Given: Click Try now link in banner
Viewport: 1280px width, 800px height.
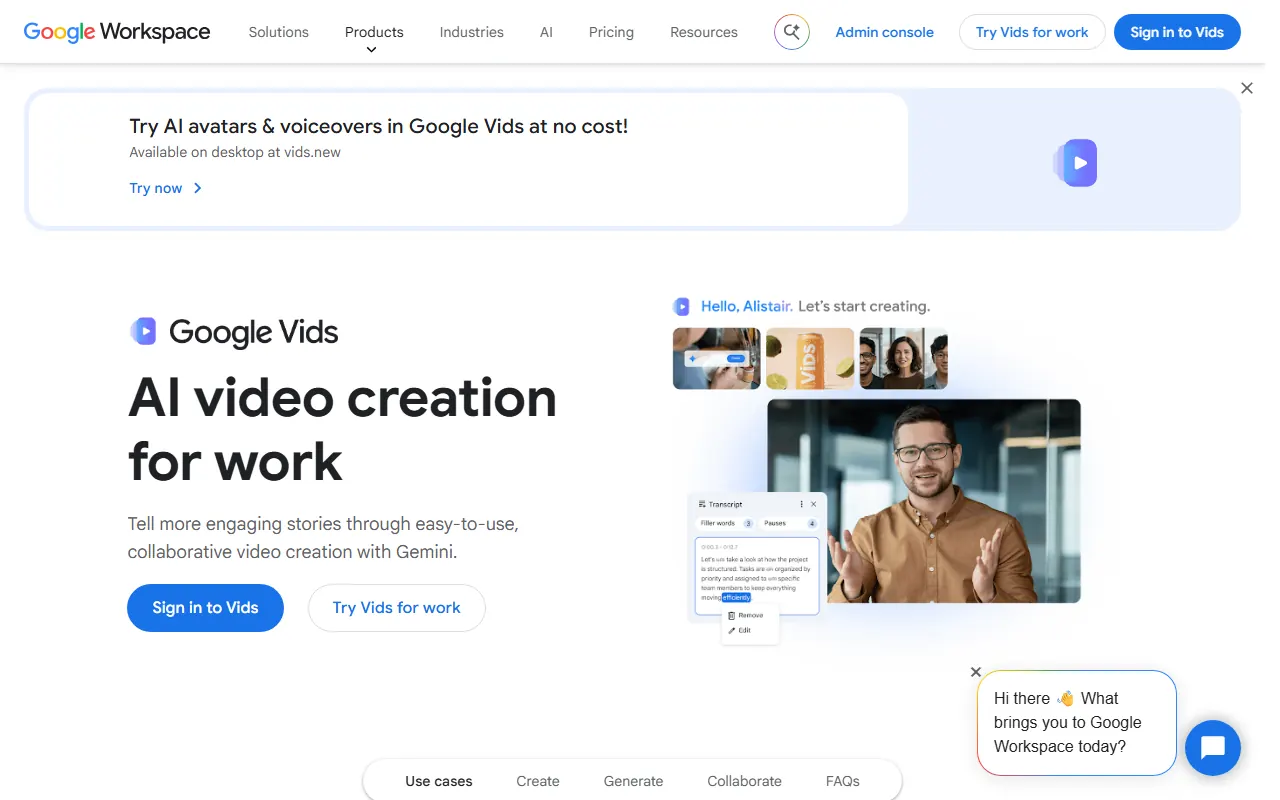Looking at the screenshot, I should coord(156,188).
